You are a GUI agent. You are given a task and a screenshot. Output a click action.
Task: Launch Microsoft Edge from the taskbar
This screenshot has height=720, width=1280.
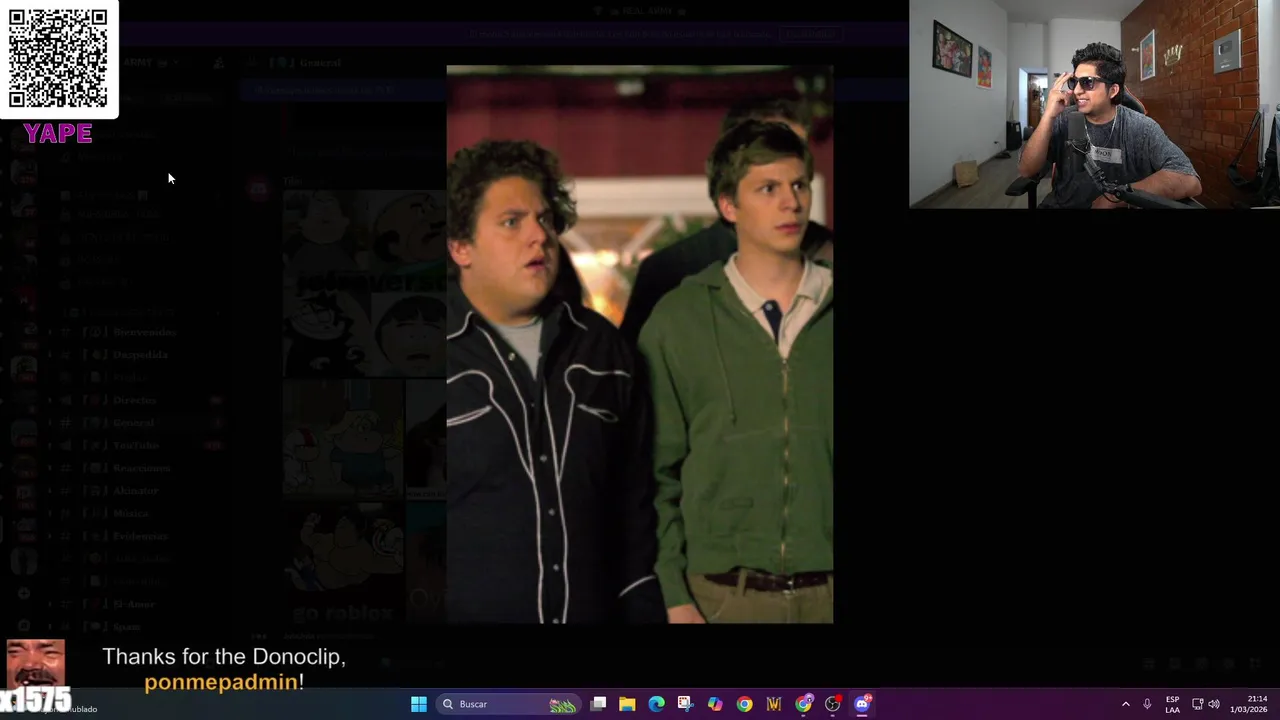(x=656, y=704)
